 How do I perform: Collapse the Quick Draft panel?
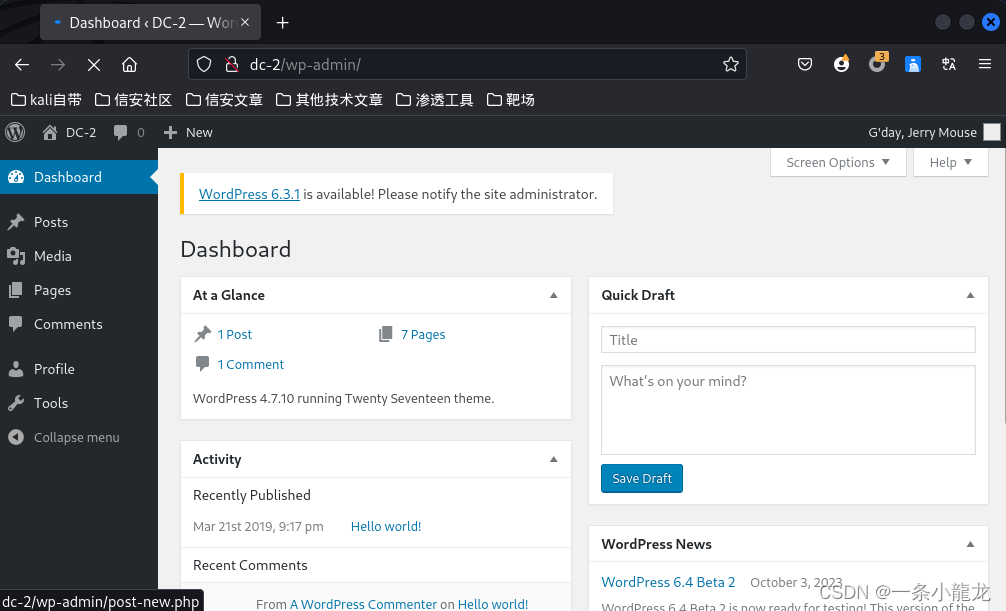970,295
